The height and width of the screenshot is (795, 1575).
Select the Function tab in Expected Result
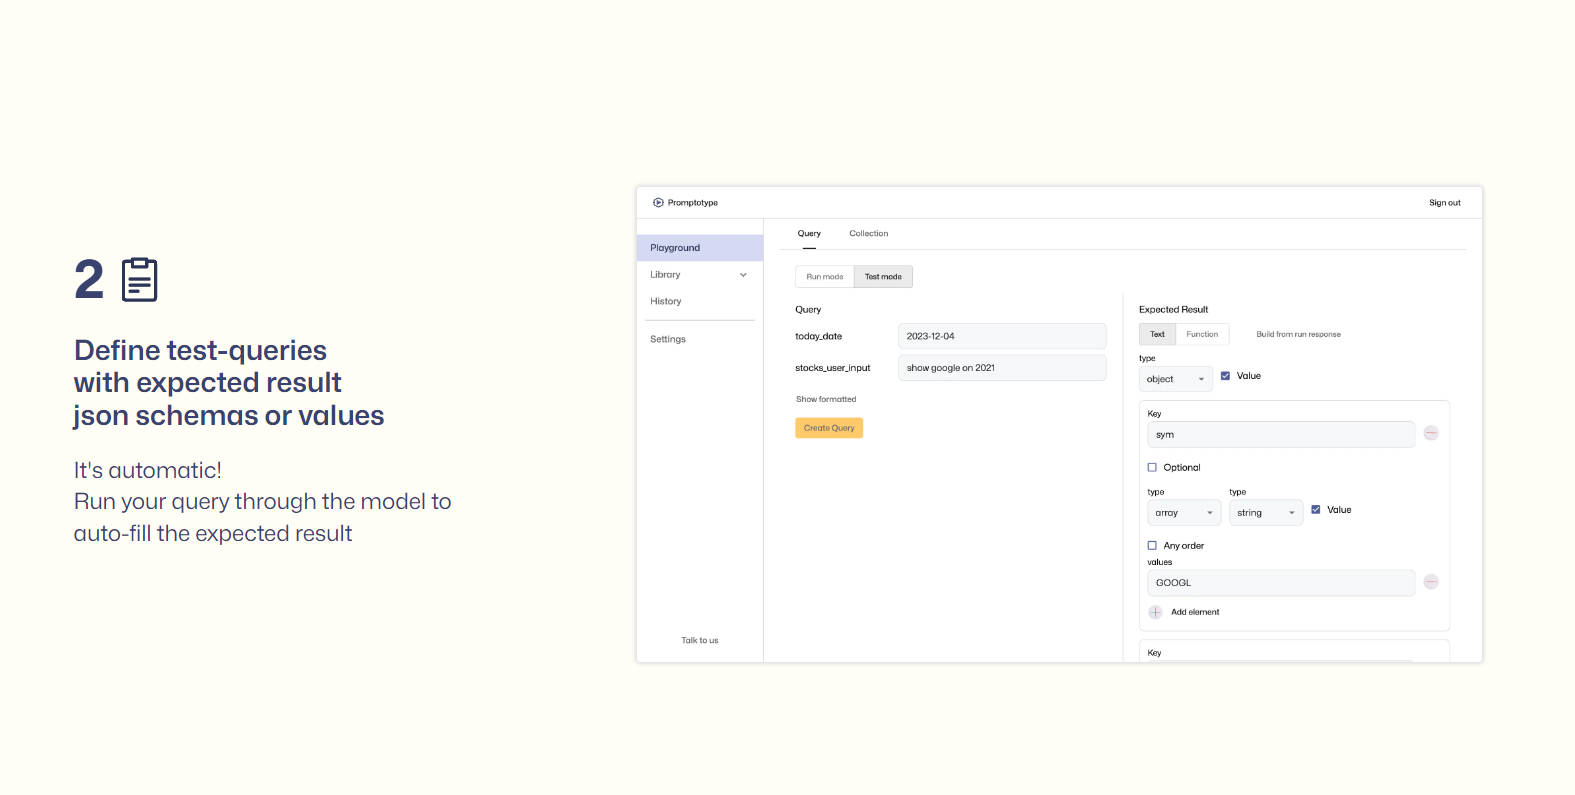click(1202, 334)
